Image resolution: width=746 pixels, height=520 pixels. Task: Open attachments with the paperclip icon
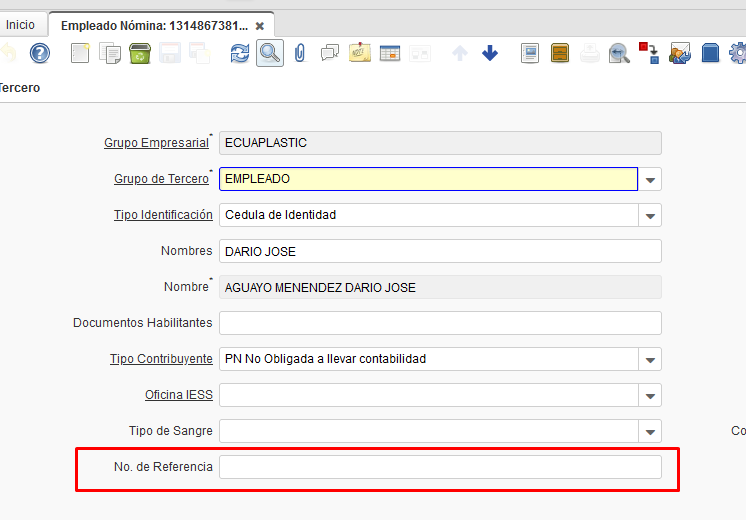pos(299,53)
